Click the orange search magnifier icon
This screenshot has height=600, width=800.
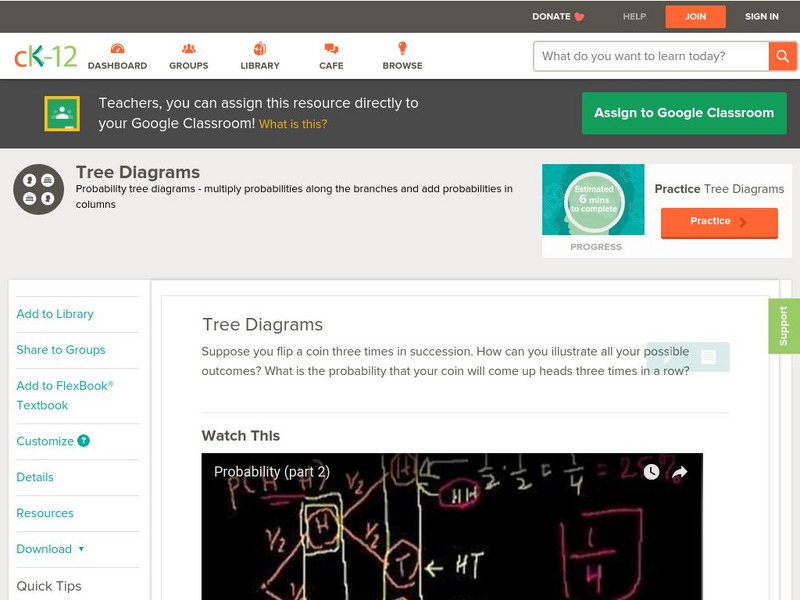click(783, 56)
